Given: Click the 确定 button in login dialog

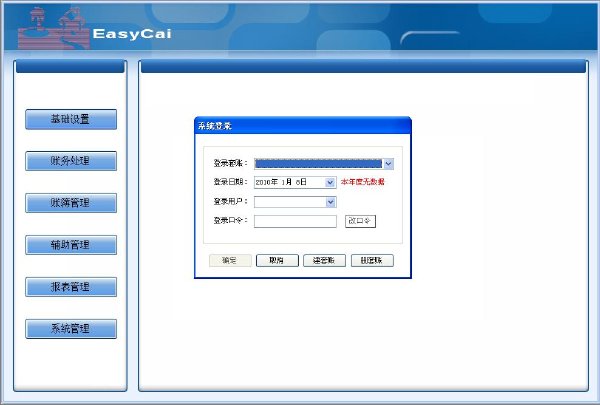Looking at the screenshot, I should [x=230, y=261].
